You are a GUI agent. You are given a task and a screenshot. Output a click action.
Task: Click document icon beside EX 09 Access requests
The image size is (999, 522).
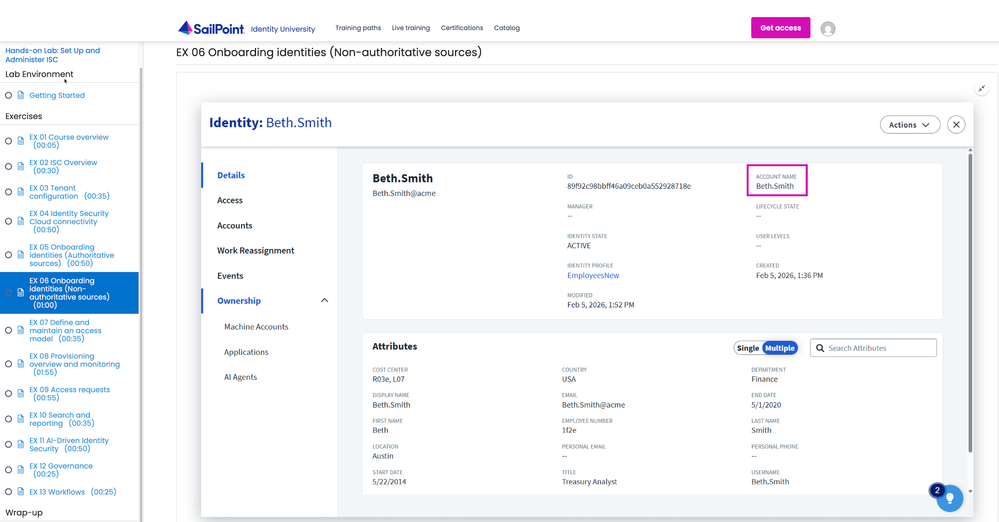pos(20,393)
